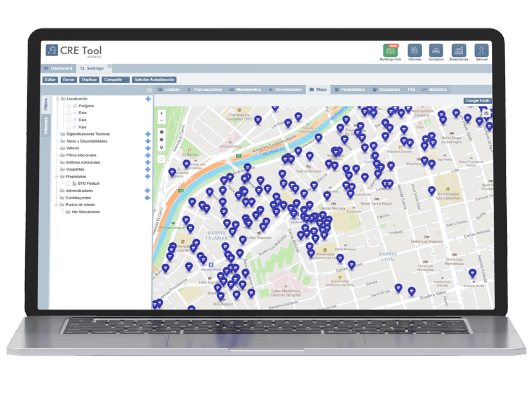
Task: Click the Solicitar Actualización button
Action: pos(154,80)
